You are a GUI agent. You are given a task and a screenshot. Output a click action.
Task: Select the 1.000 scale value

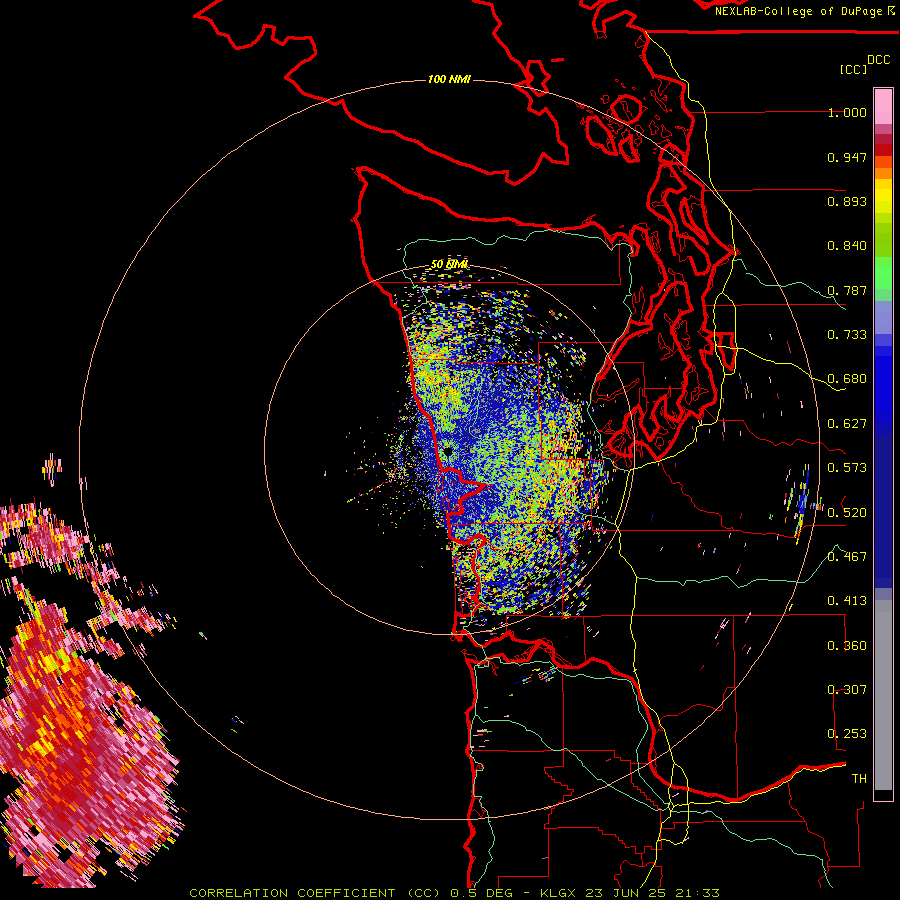pos(847,112)
